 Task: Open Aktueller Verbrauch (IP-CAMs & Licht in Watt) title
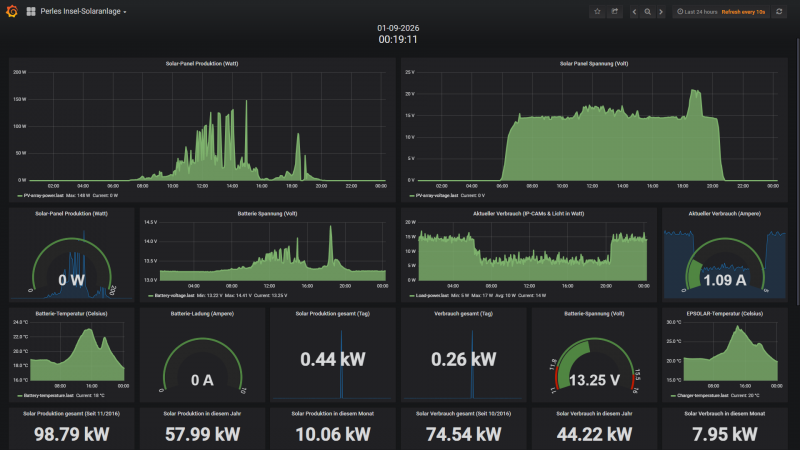[528, 214]
